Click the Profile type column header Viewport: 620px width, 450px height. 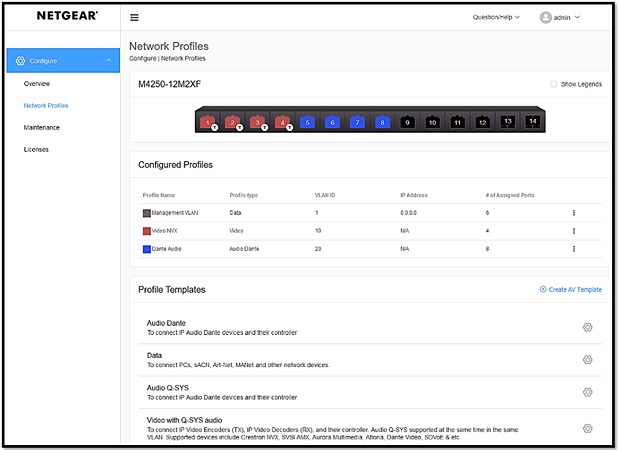pyautogui.click(x=244, y=195)
